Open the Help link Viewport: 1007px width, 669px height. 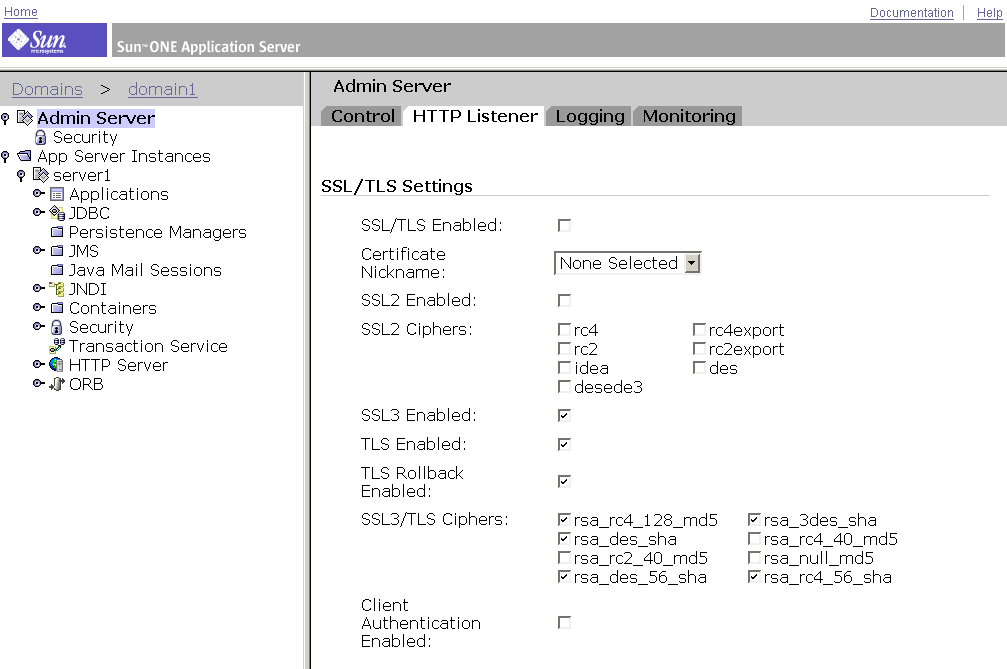point(989,13)
